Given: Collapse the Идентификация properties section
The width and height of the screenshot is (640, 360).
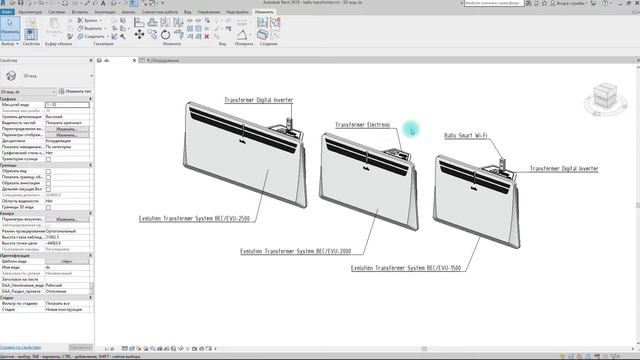Looking at the screenshot, I should (90, 256).
